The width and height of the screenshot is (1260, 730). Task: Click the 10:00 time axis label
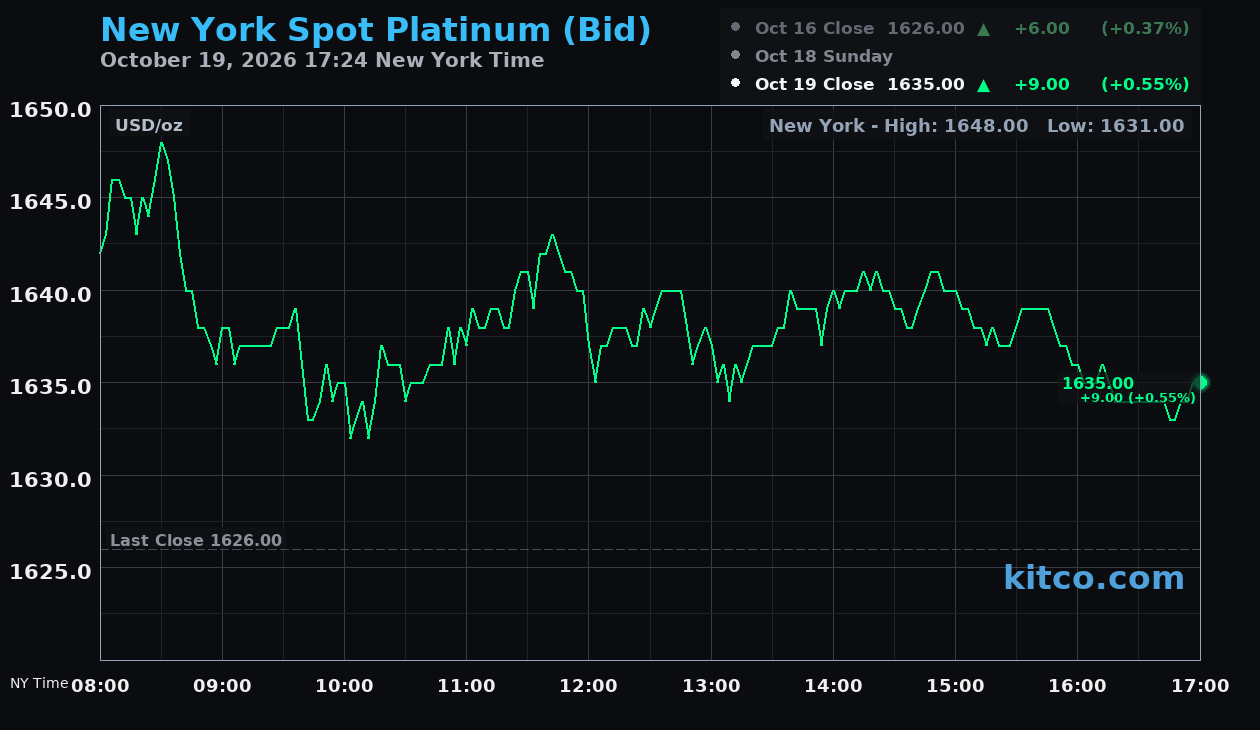344,686
